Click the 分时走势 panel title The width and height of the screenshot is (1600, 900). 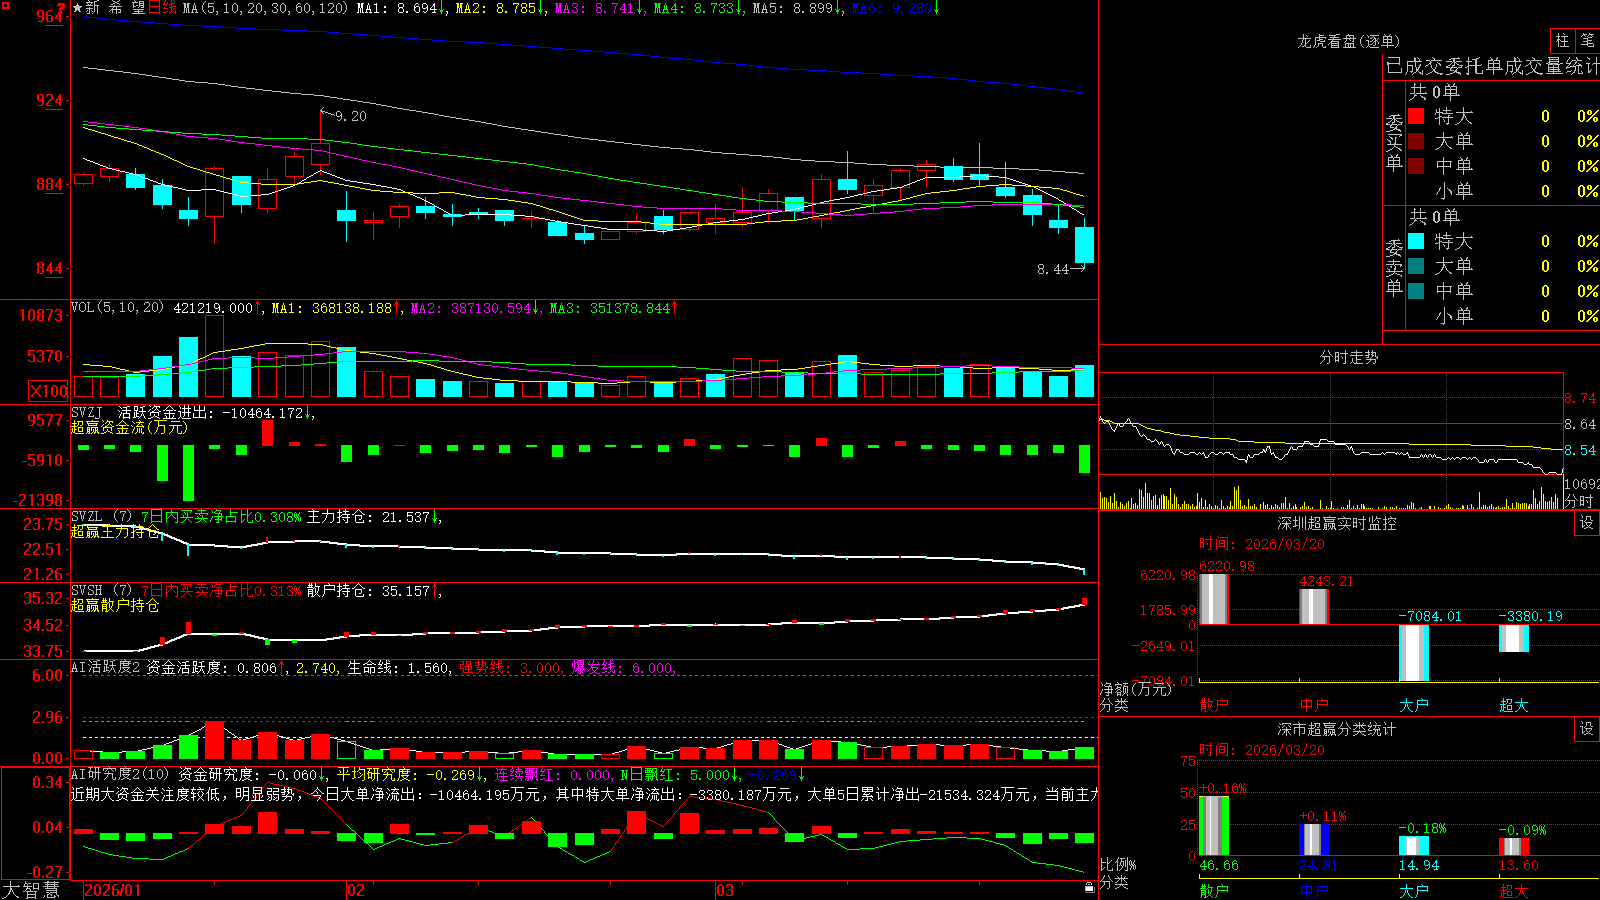point(1348,357)
